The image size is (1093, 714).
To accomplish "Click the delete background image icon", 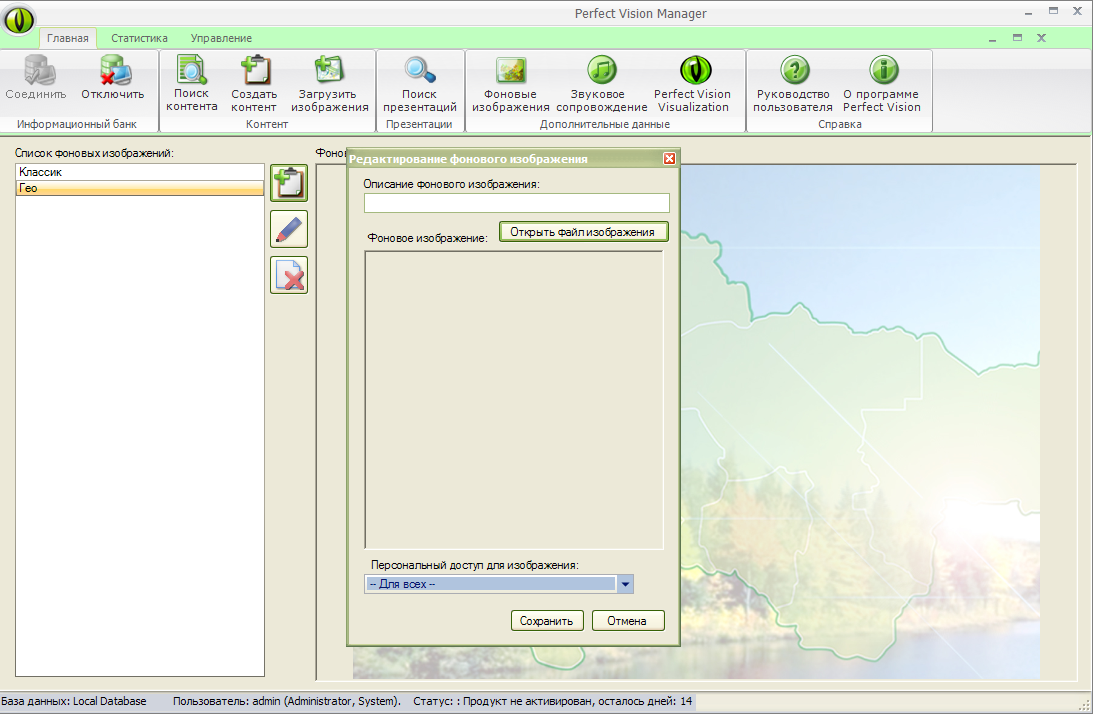I will click(x=289, y=275).
